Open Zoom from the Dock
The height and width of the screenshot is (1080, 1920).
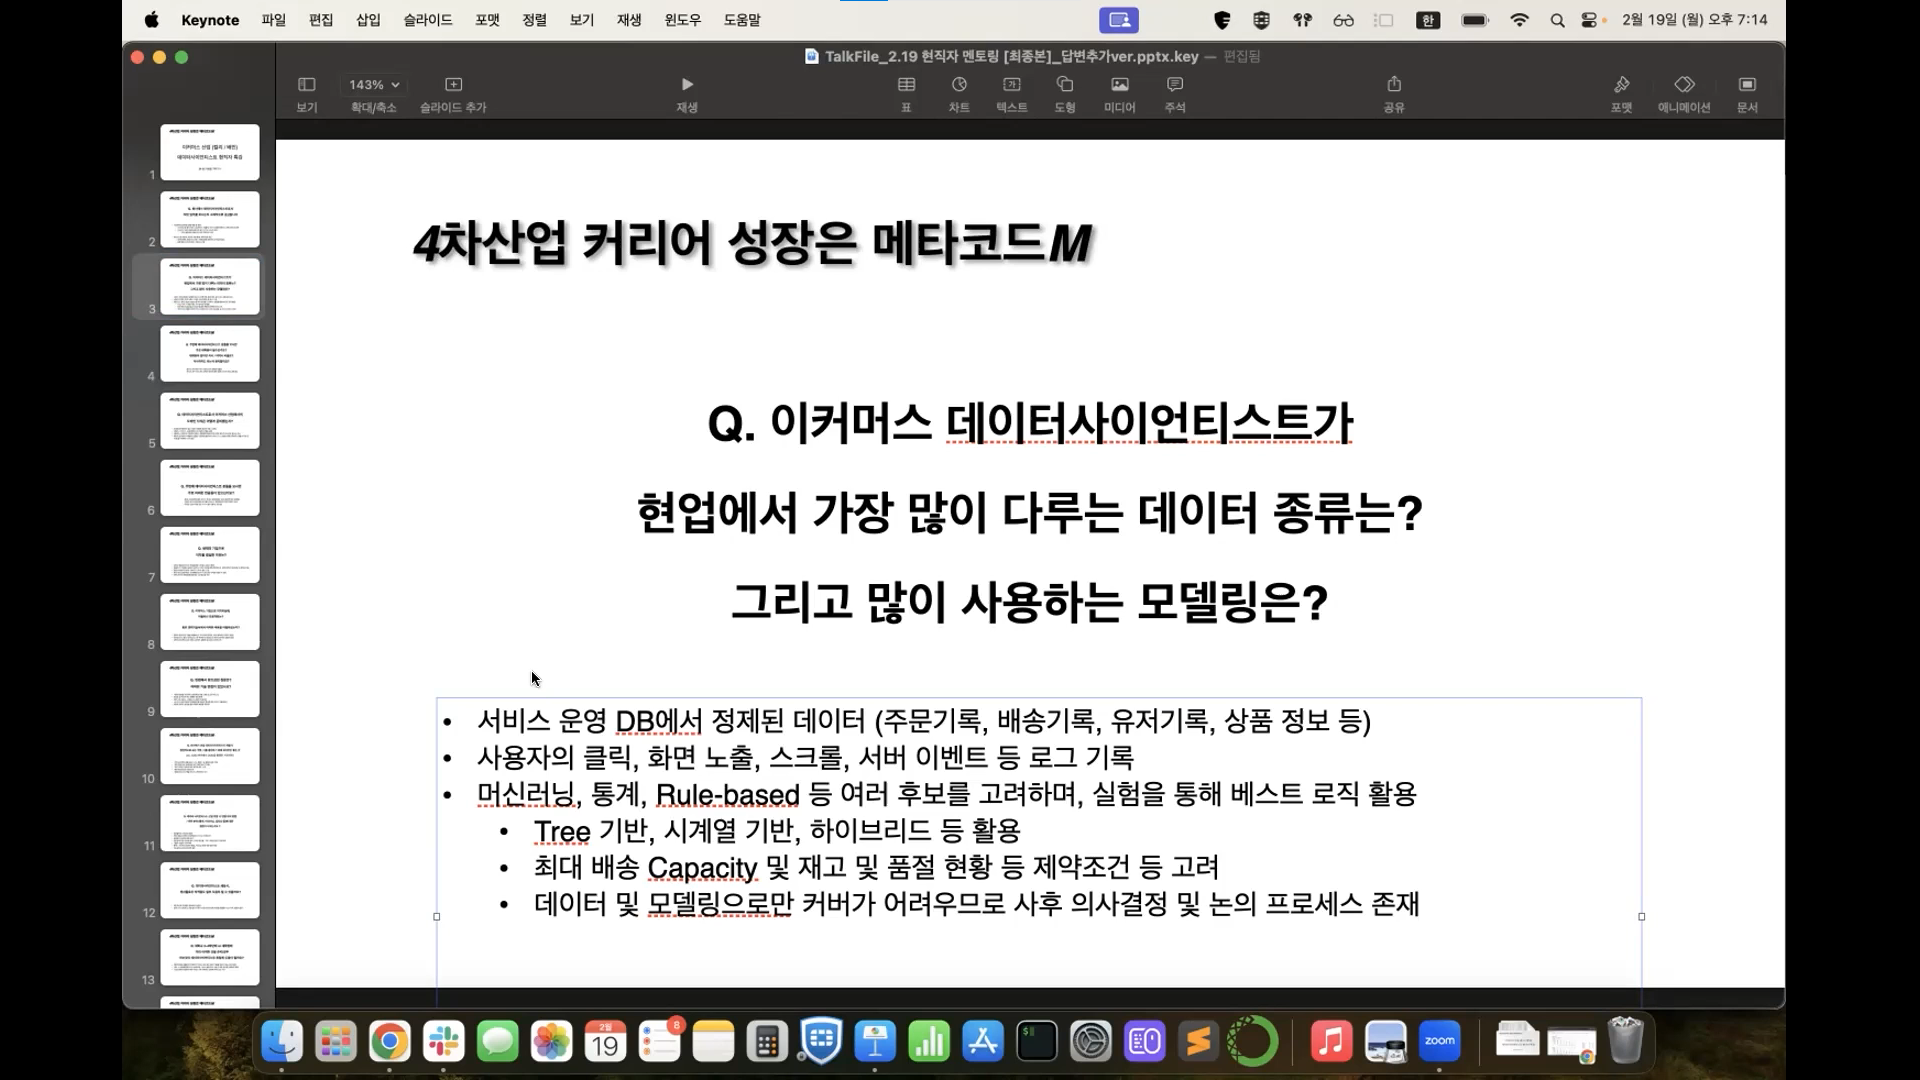pos(1439,1042)
